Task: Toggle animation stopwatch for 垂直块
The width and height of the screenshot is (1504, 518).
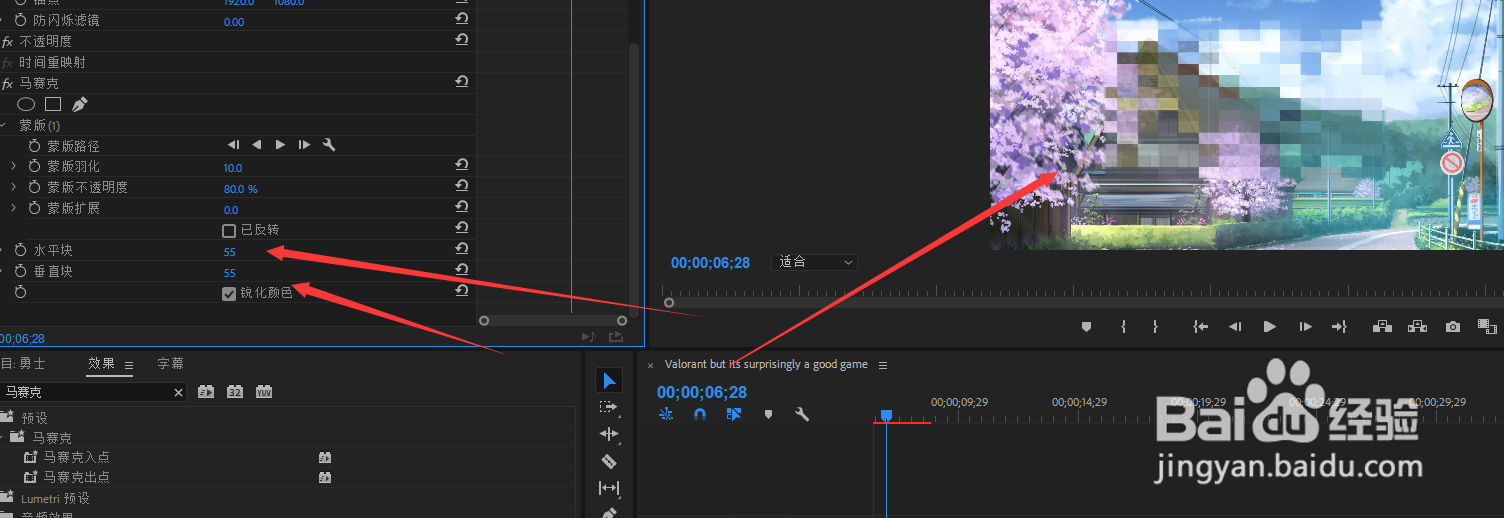Action: 21,271
